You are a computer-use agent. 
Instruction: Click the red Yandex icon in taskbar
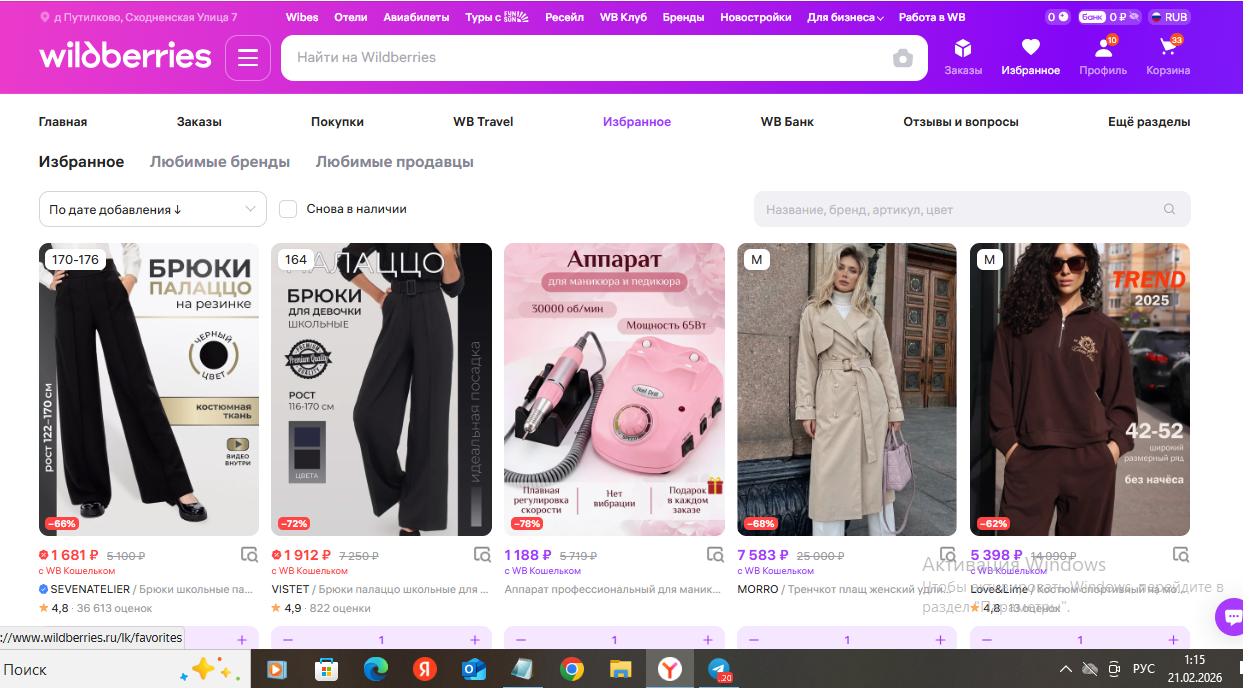(x=424, y=669)
